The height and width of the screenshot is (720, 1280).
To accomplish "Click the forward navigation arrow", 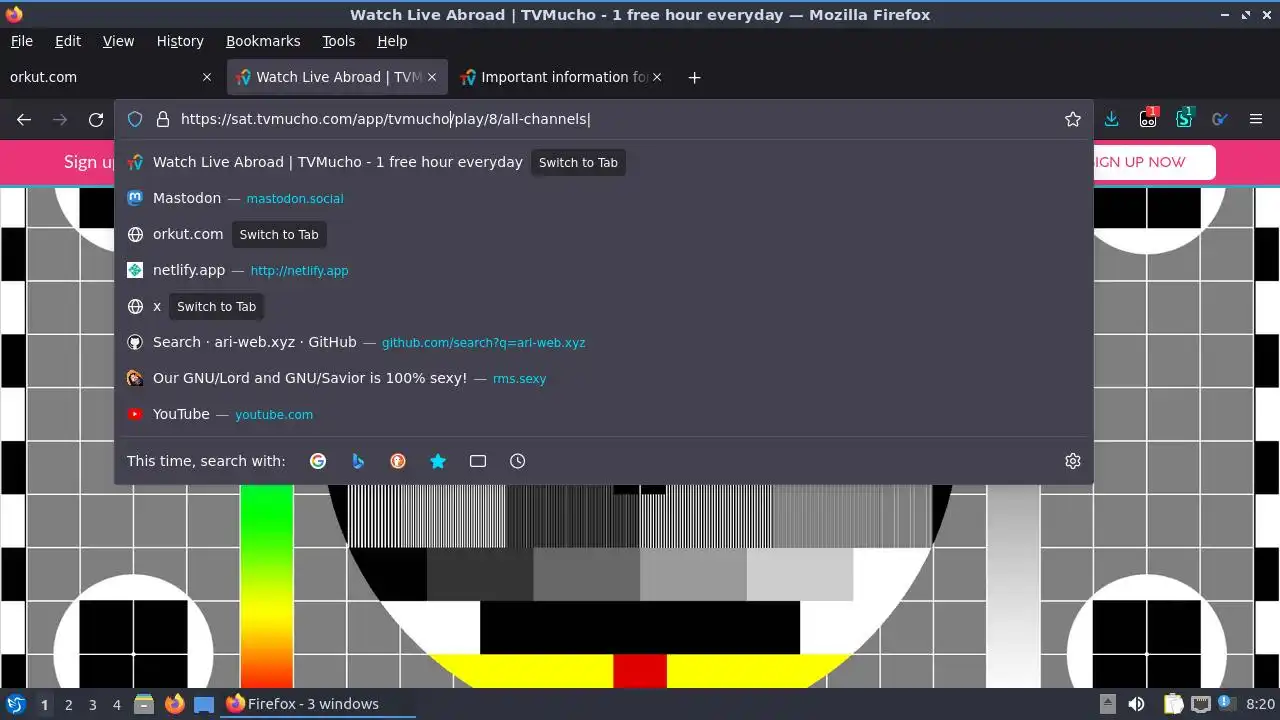I will (60, 119).
